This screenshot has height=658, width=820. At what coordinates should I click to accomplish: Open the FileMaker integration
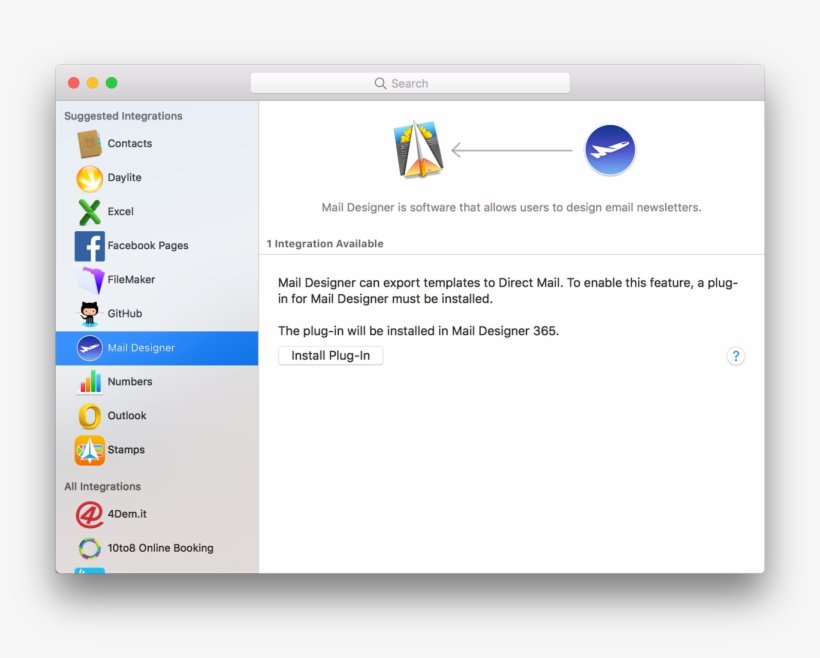pyautogui.click(x=88, y=279)
